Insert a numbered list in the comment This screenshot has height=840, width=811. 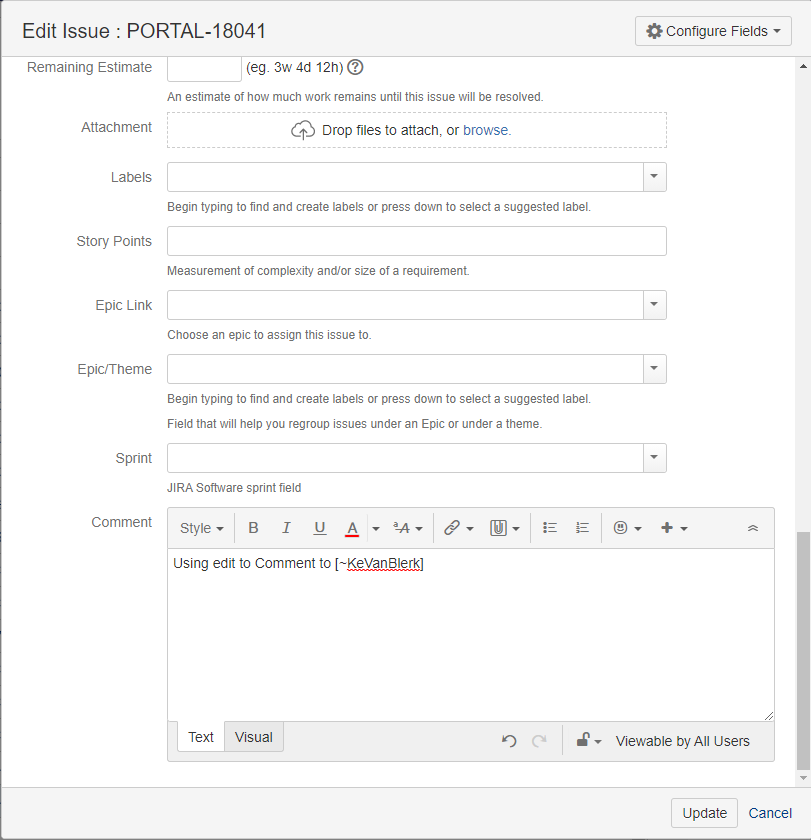pos(582,527)
